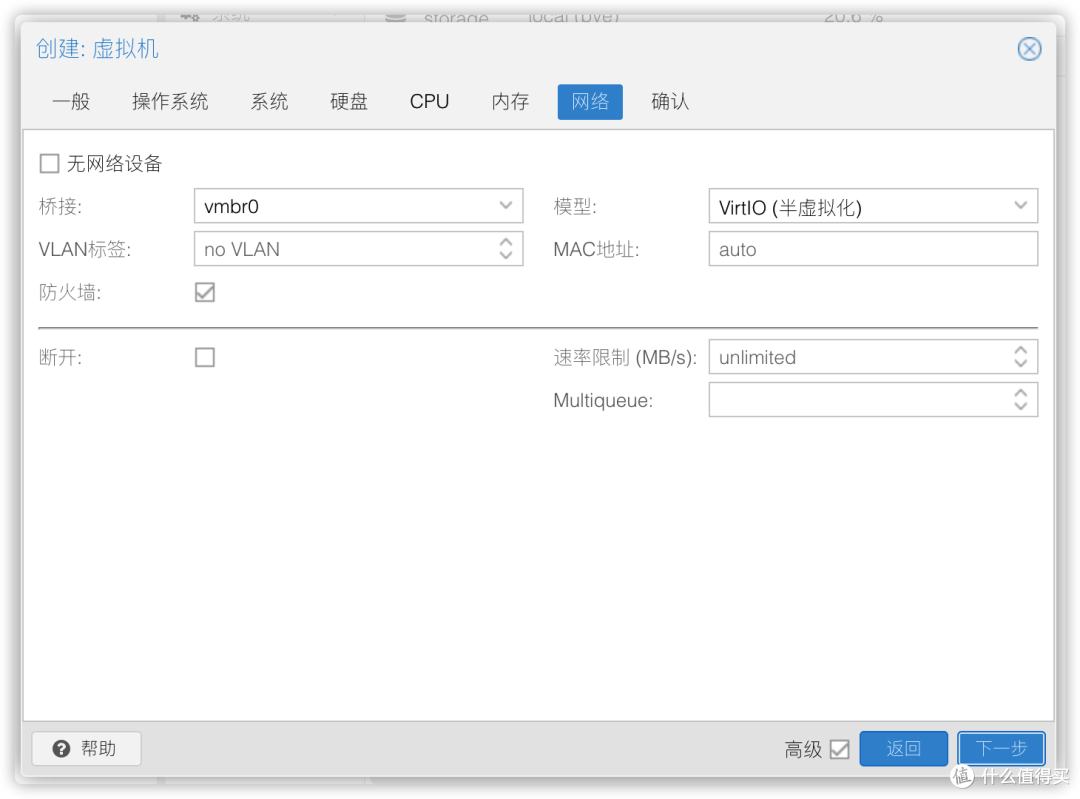Open the 操作系统 tab

tap(170, 101)
